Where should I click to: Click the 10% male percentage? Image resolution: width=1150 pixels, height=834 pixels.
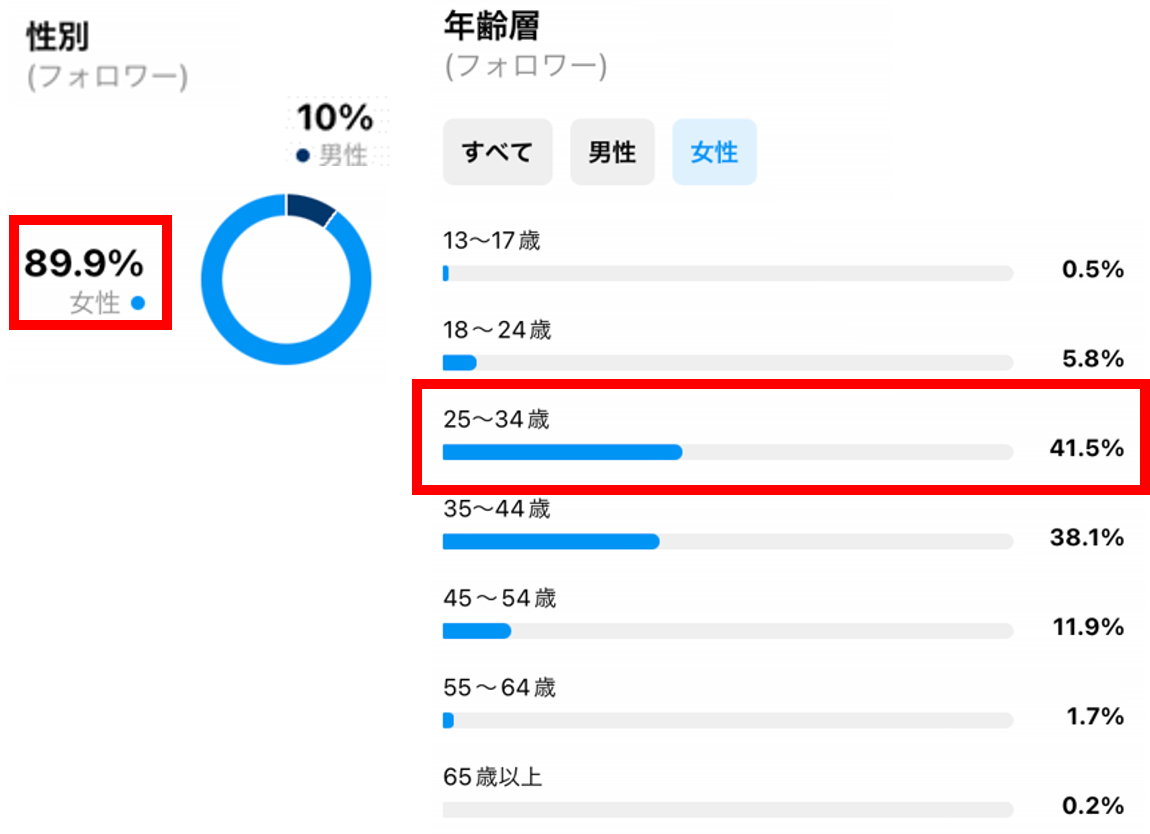pos(335,118)
